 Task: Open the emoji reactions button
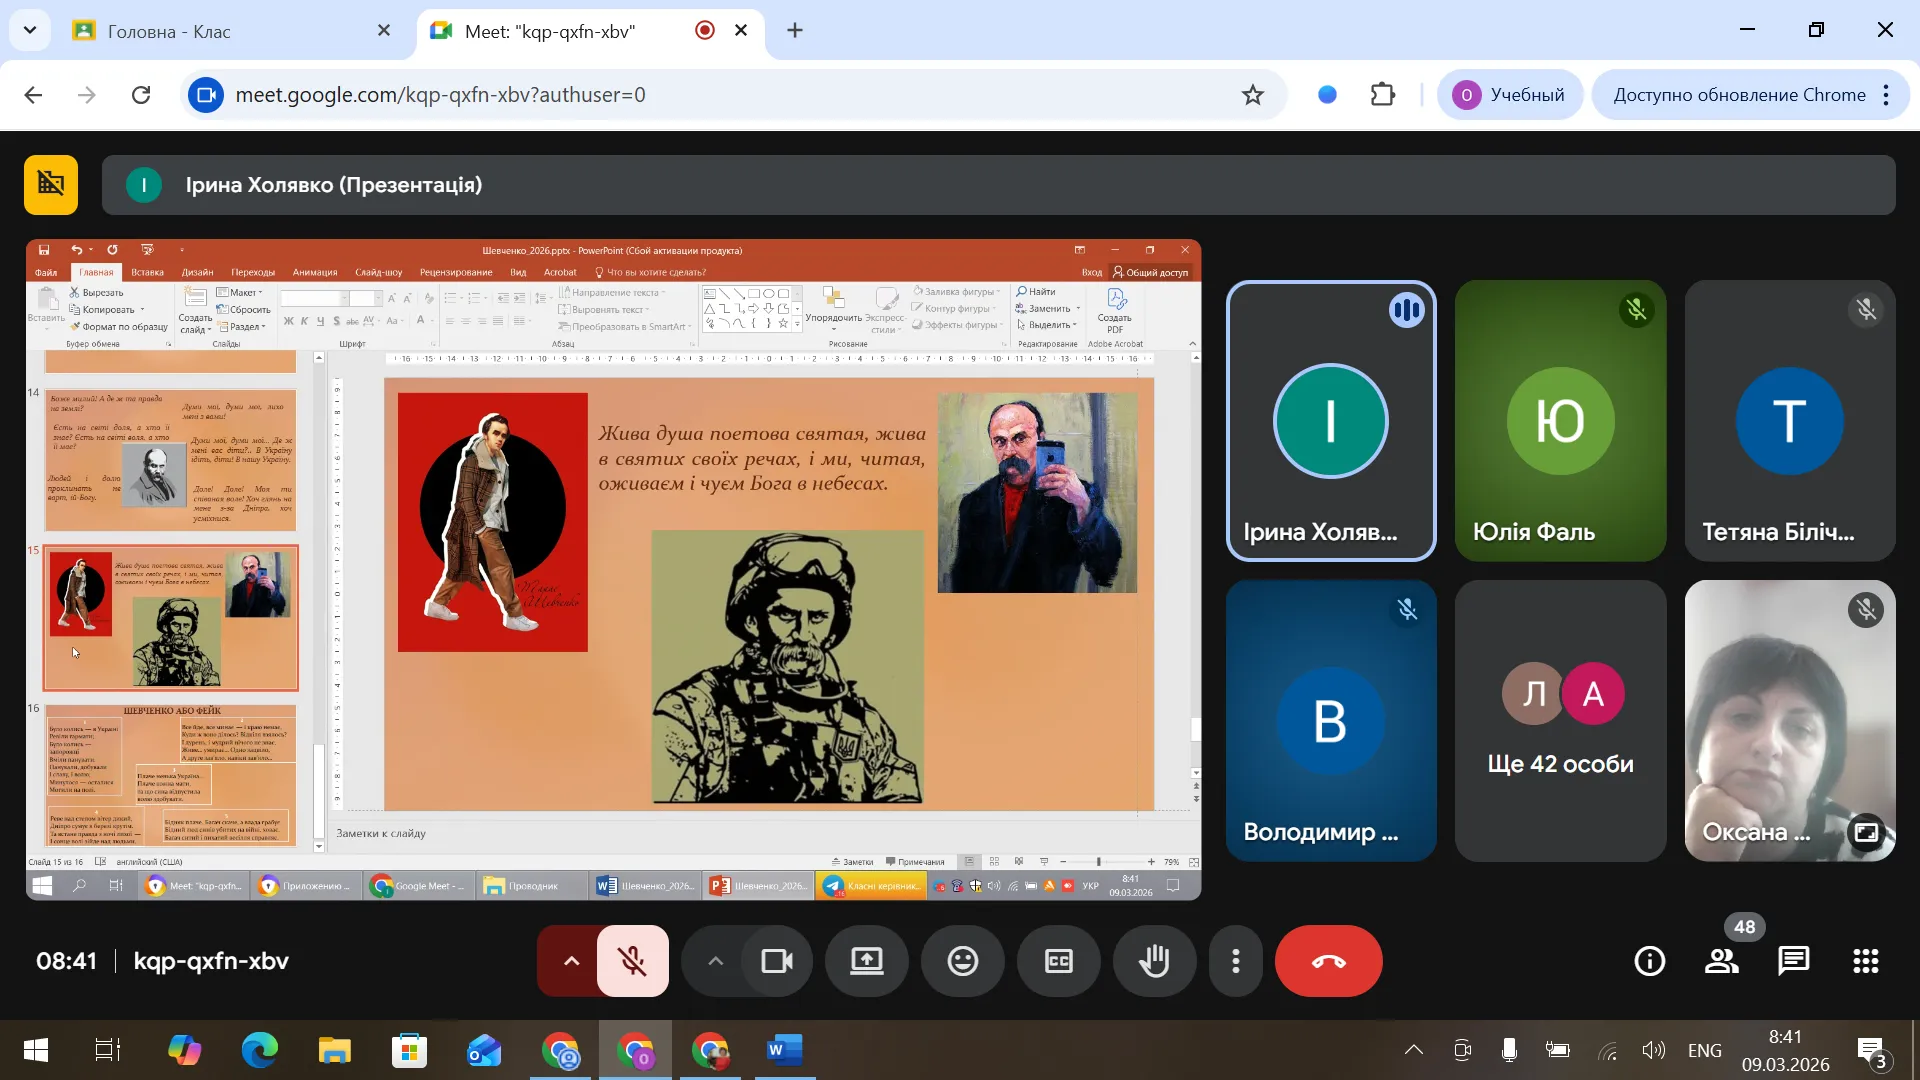click(x=962, y=961)
